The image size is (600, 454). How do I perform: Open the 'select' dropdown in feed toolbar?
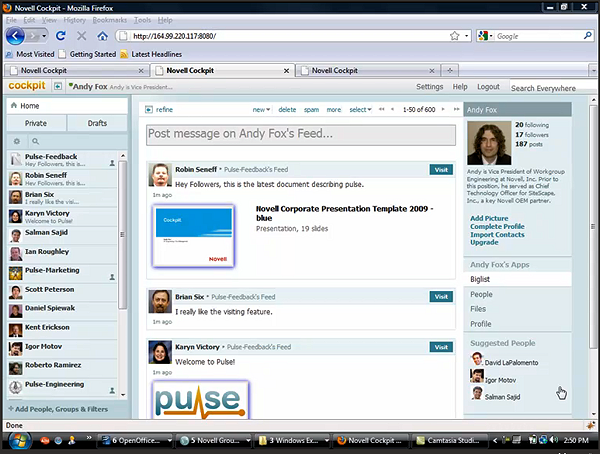click(360, 109)
